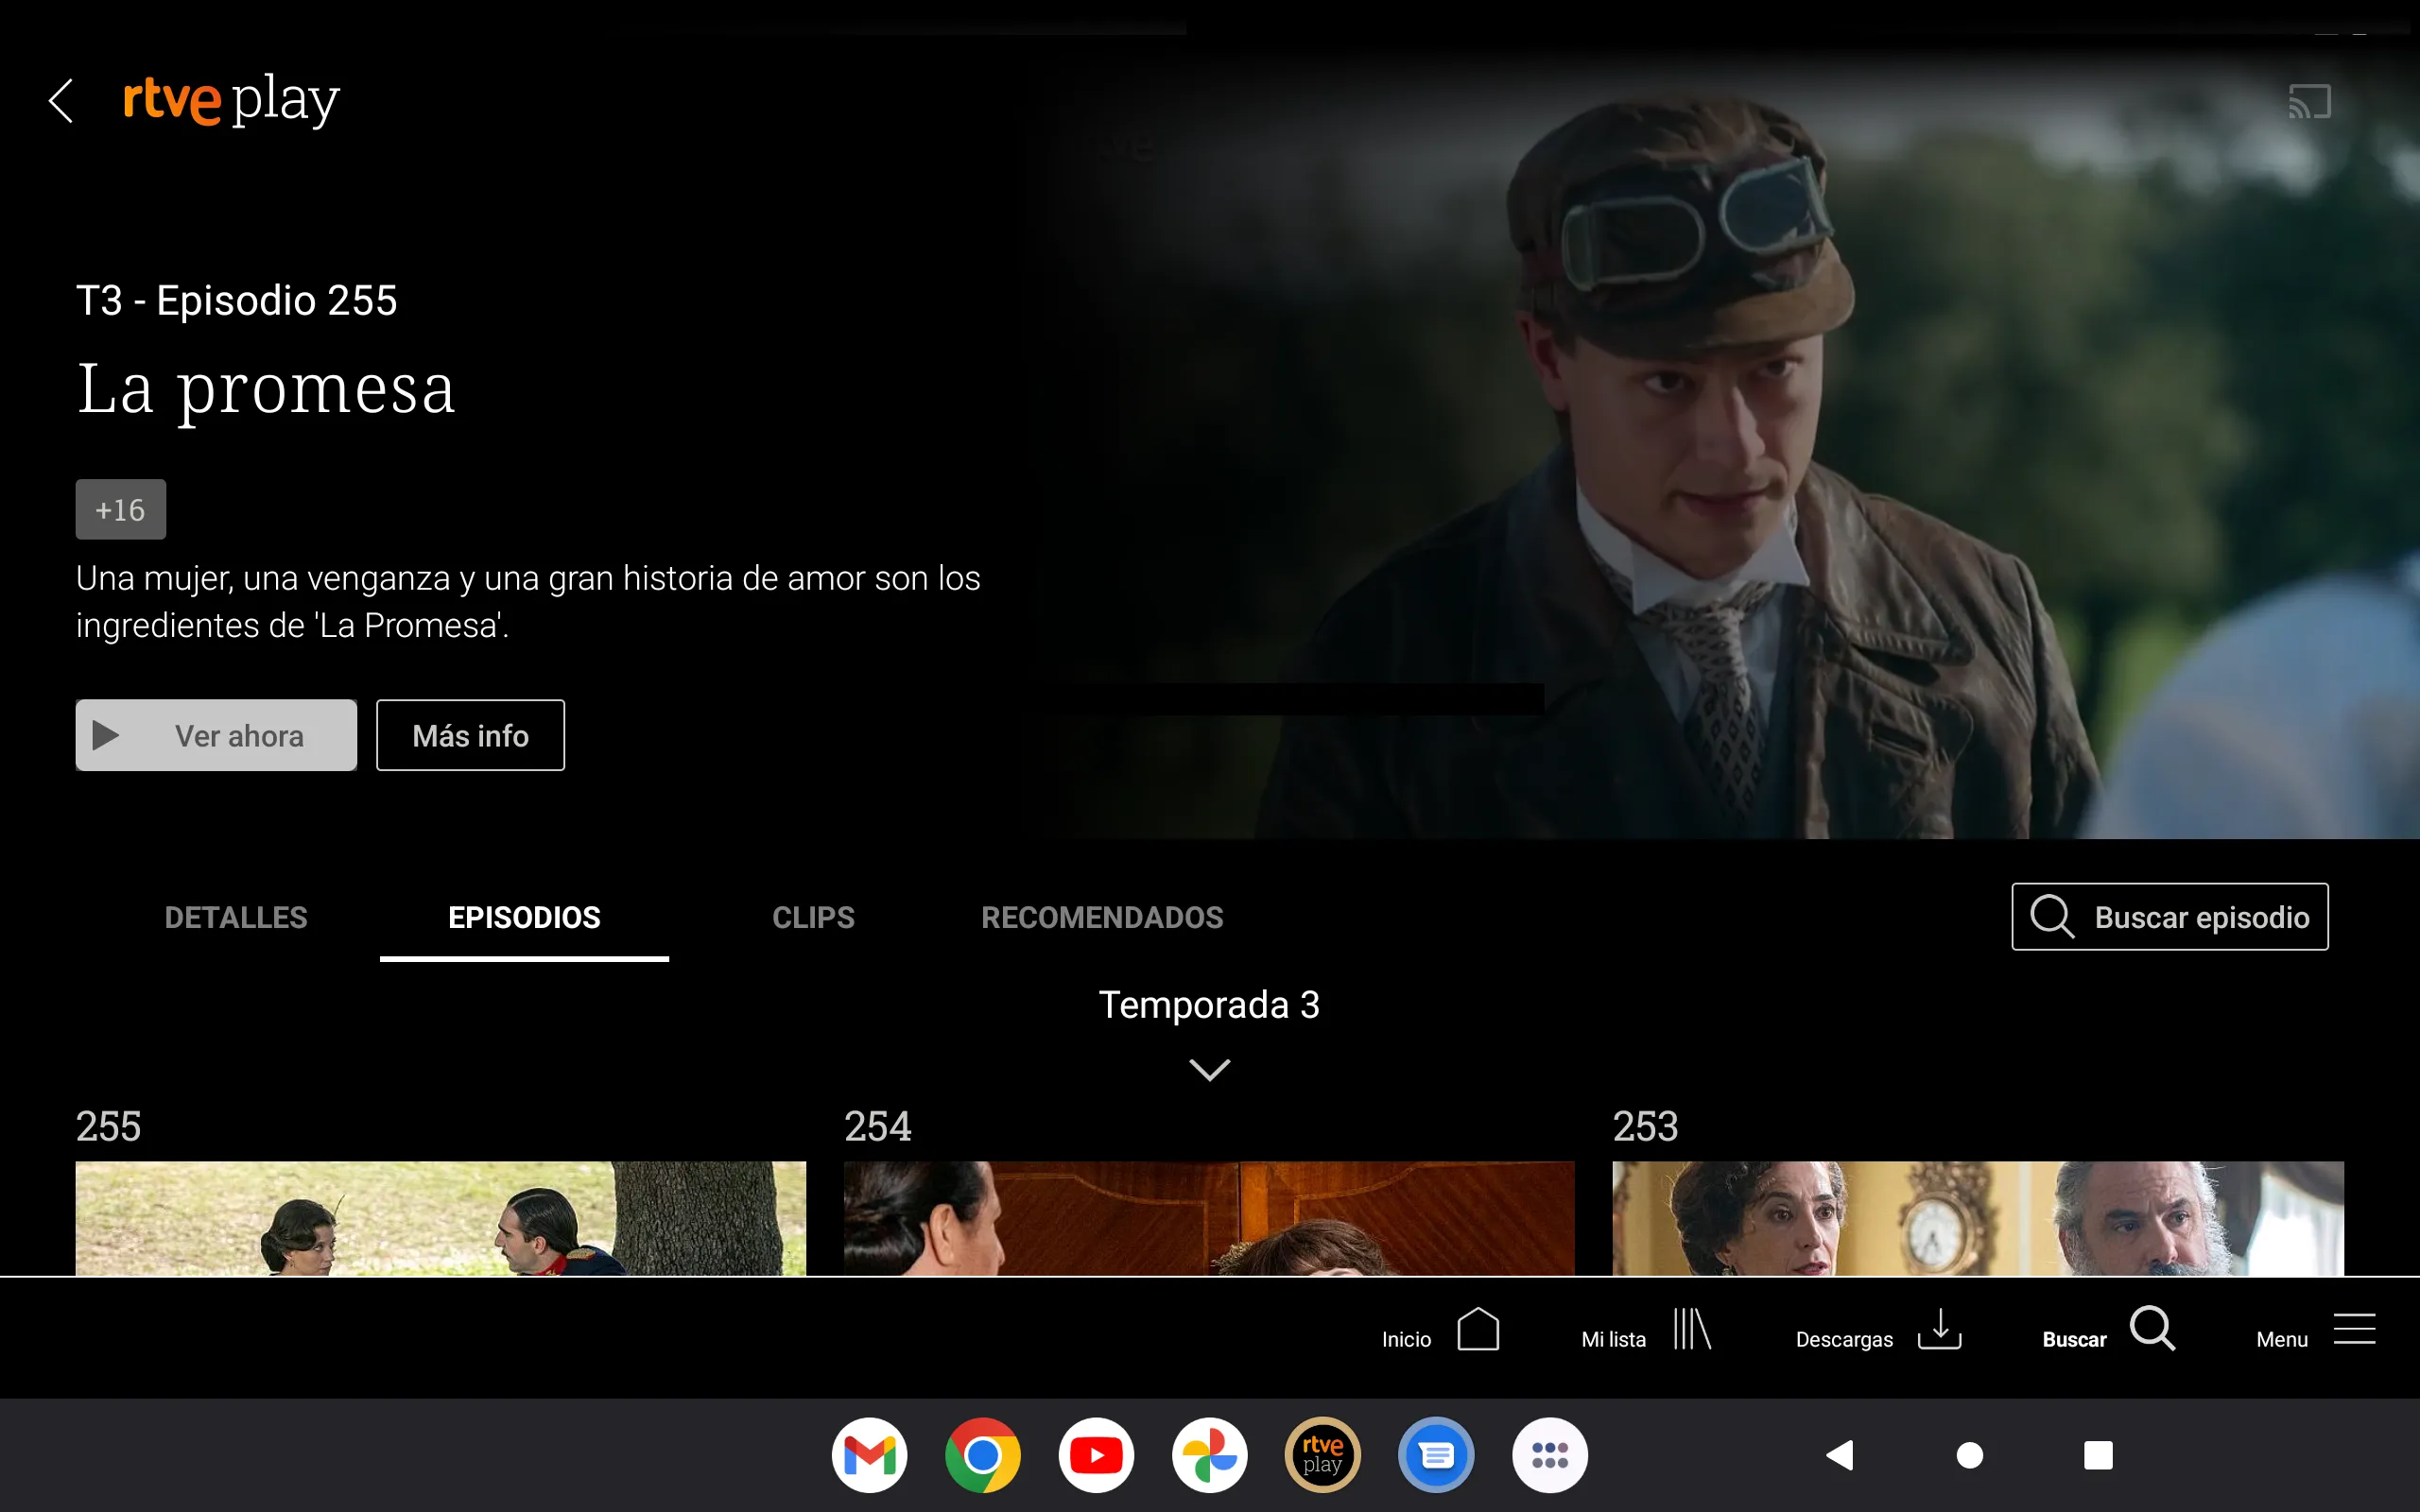Open the YouTube app icon
Image resolution: width=2420 pixels, height=1512 pixels.
pyautogui.click(x=1096, y=1451)
